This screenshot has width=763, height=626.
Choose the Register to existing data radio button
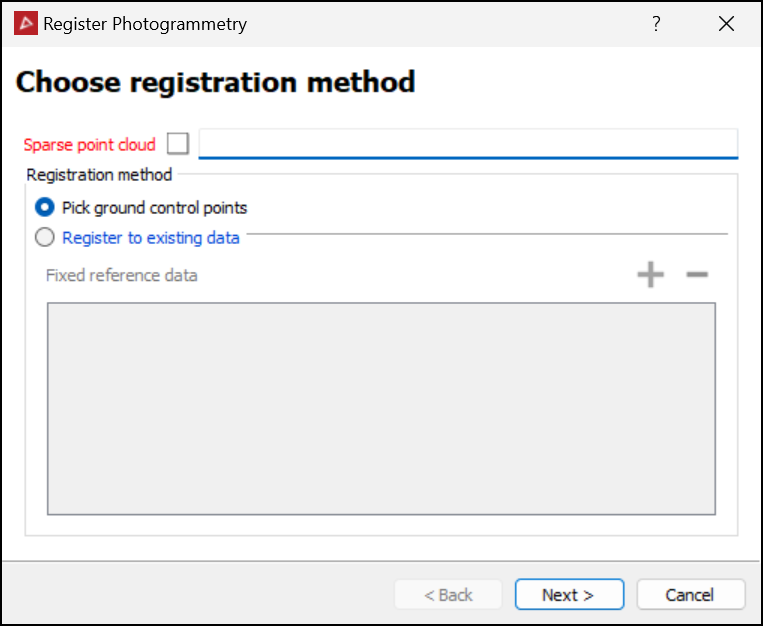(x=45, y=238)
